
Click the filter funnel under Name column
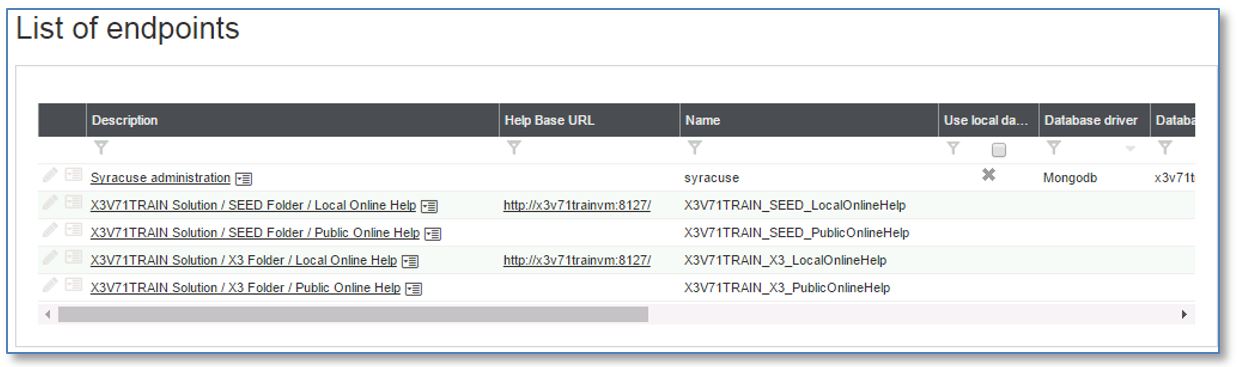[693, 148]
